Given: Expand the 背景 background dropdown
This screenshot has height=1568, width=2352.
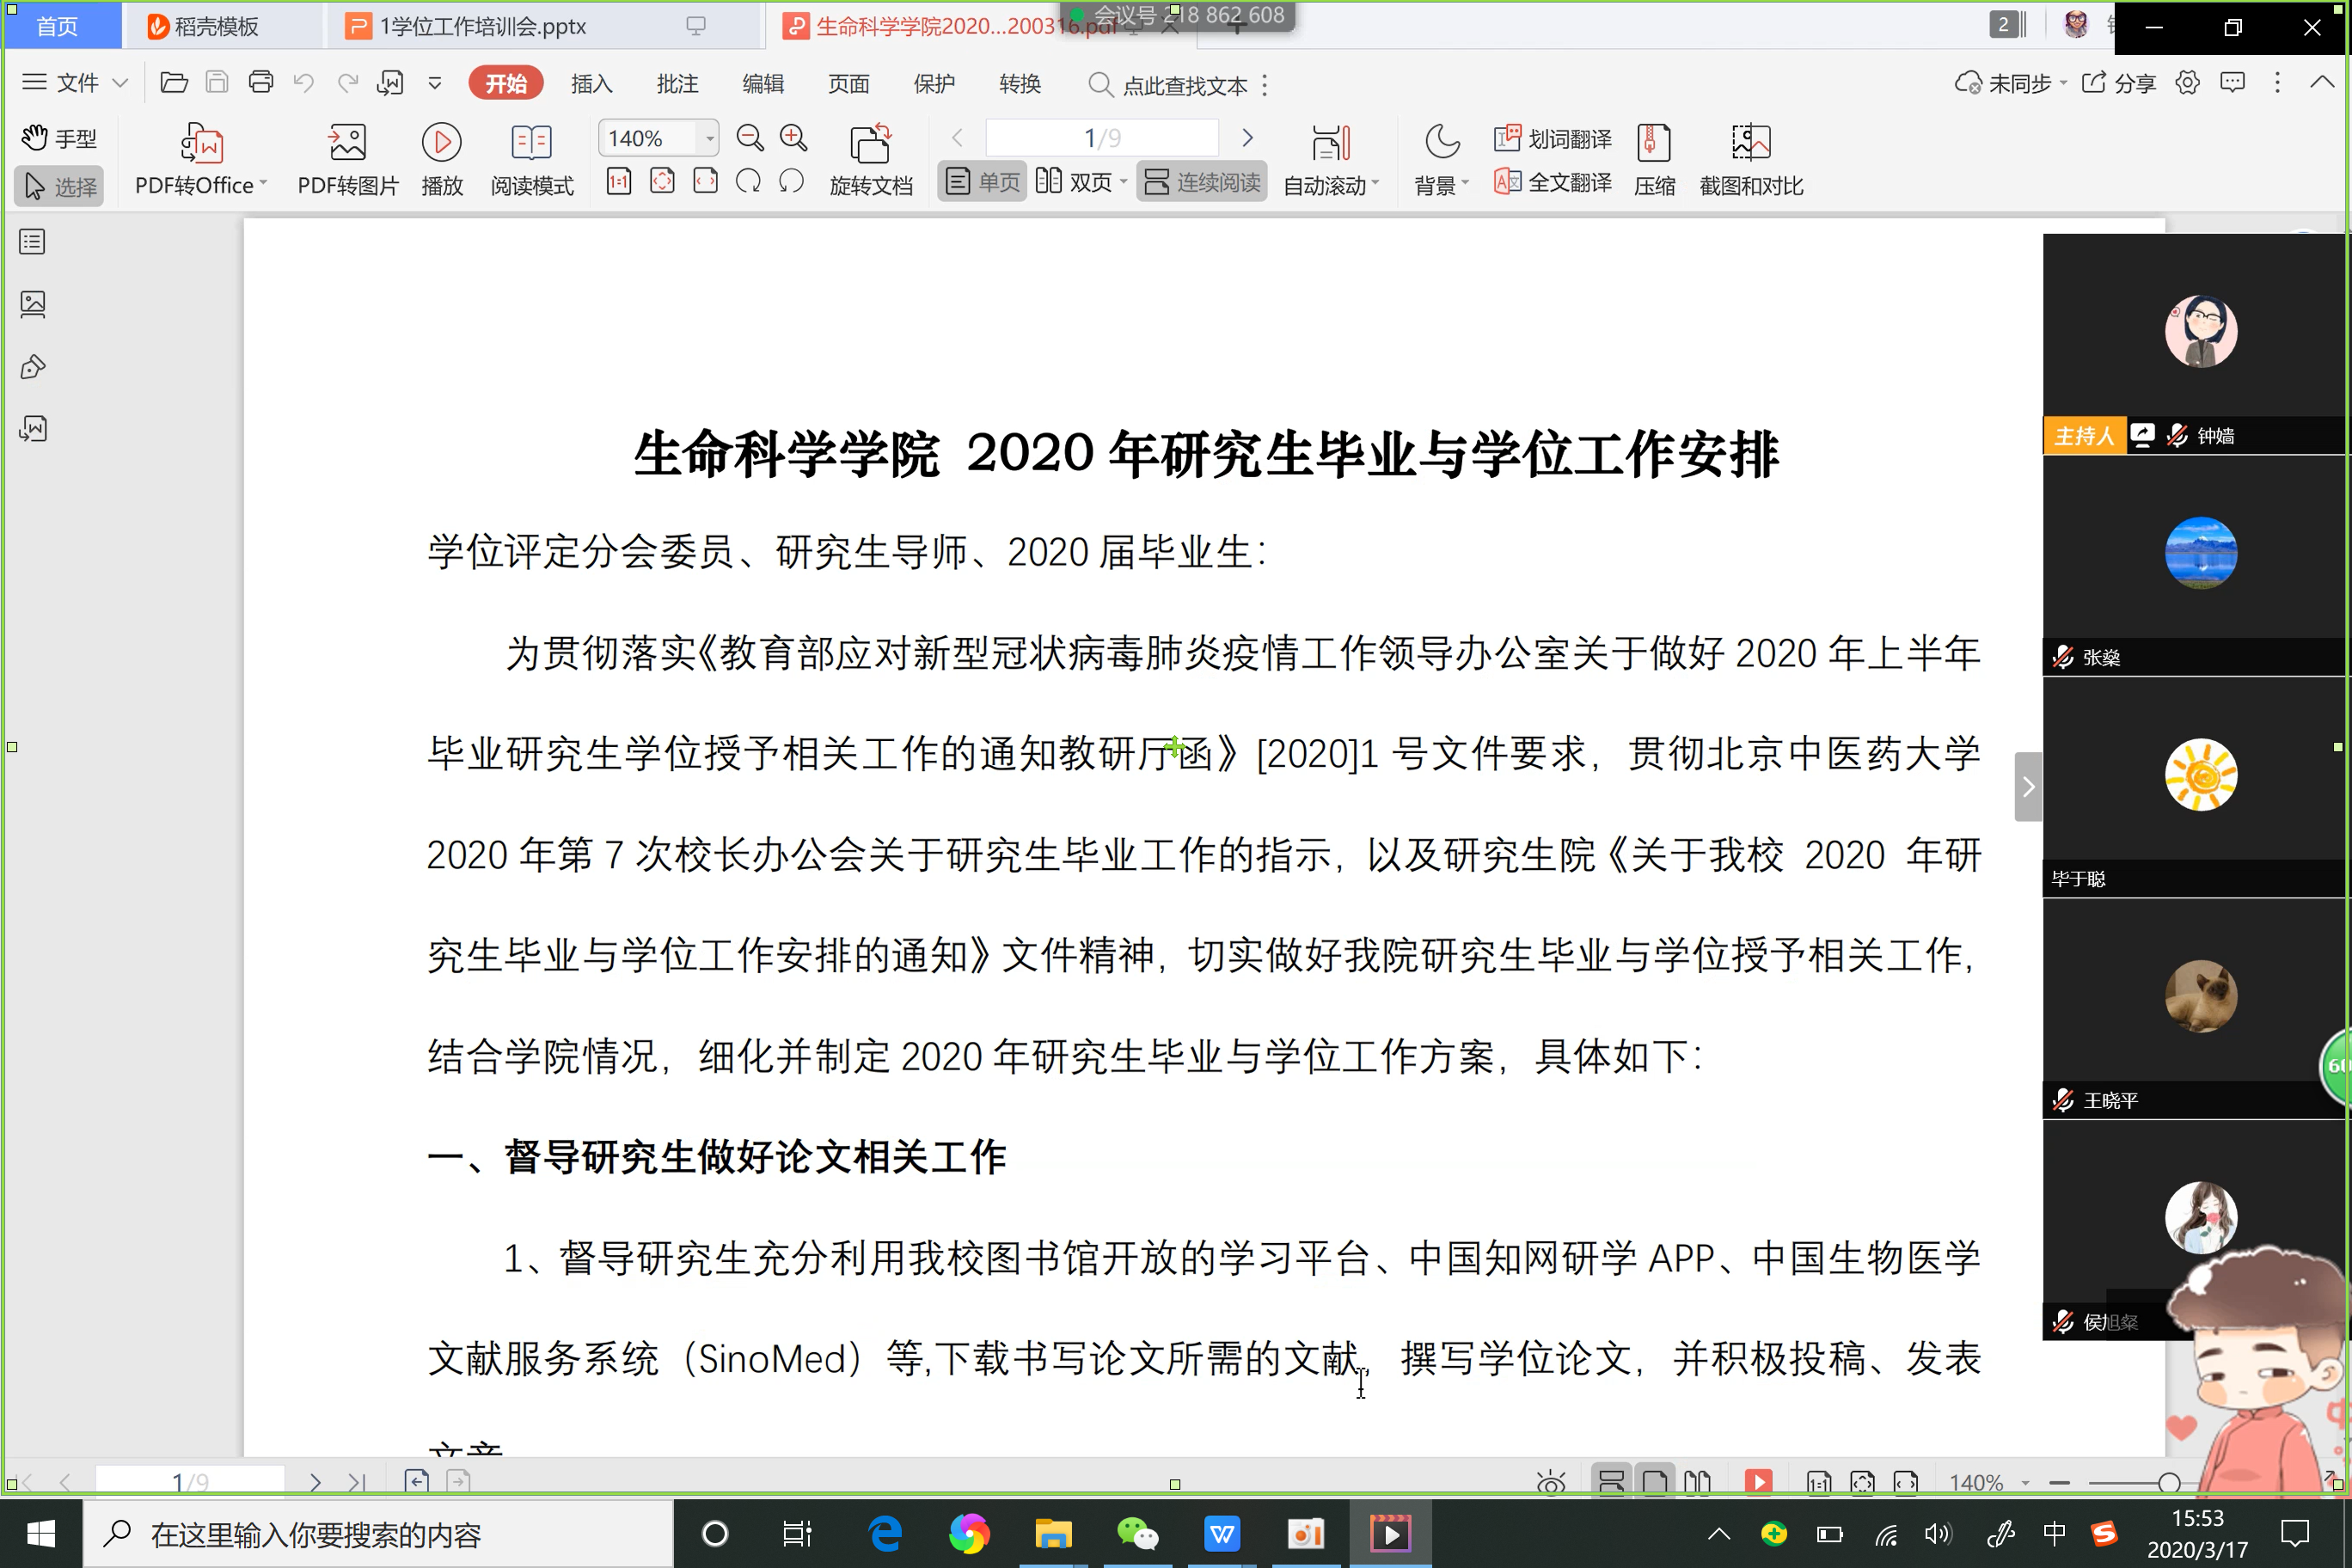Looking at the screenshot, I should pos(1466,184).
